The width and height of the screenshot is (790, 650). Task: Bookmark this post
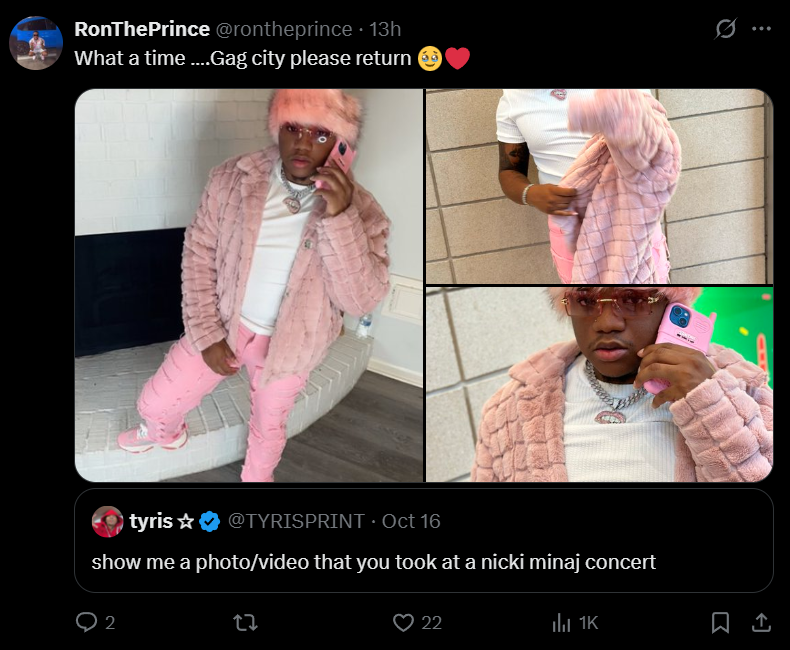coord(720,623)
